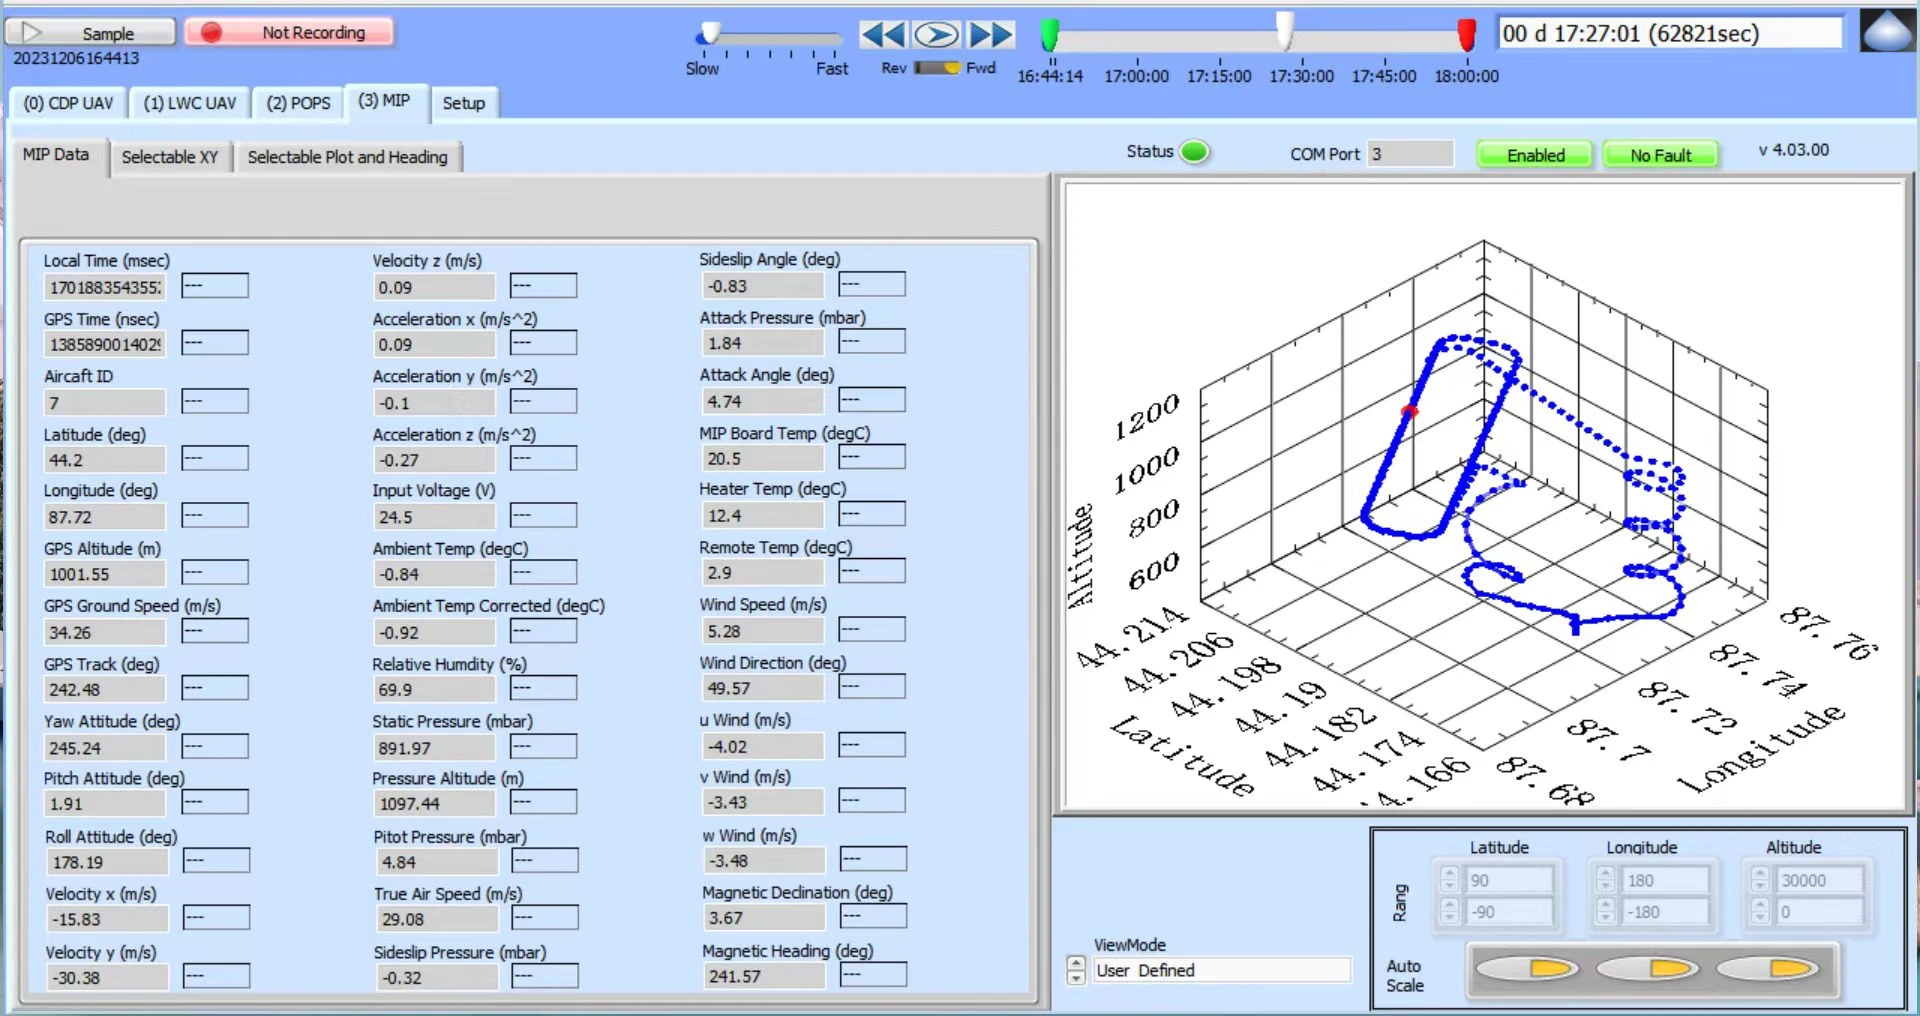Click the droplet logo in top-right corner
The image size is (1920, 1016).
[x=1887, y=31]
